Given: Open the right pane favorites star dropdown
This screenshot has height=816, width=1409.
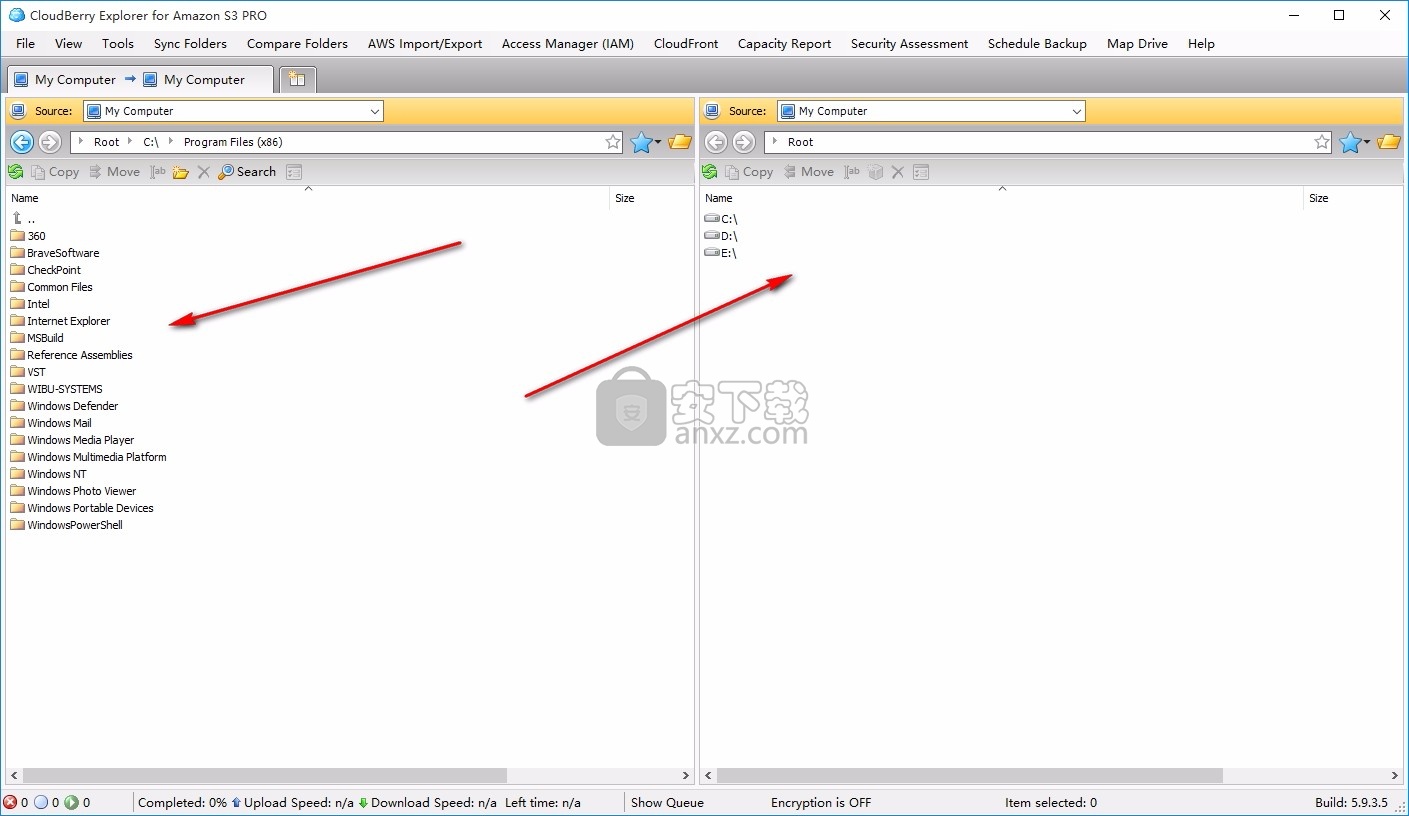Looking at the screenshot, I should [1366, 142].
